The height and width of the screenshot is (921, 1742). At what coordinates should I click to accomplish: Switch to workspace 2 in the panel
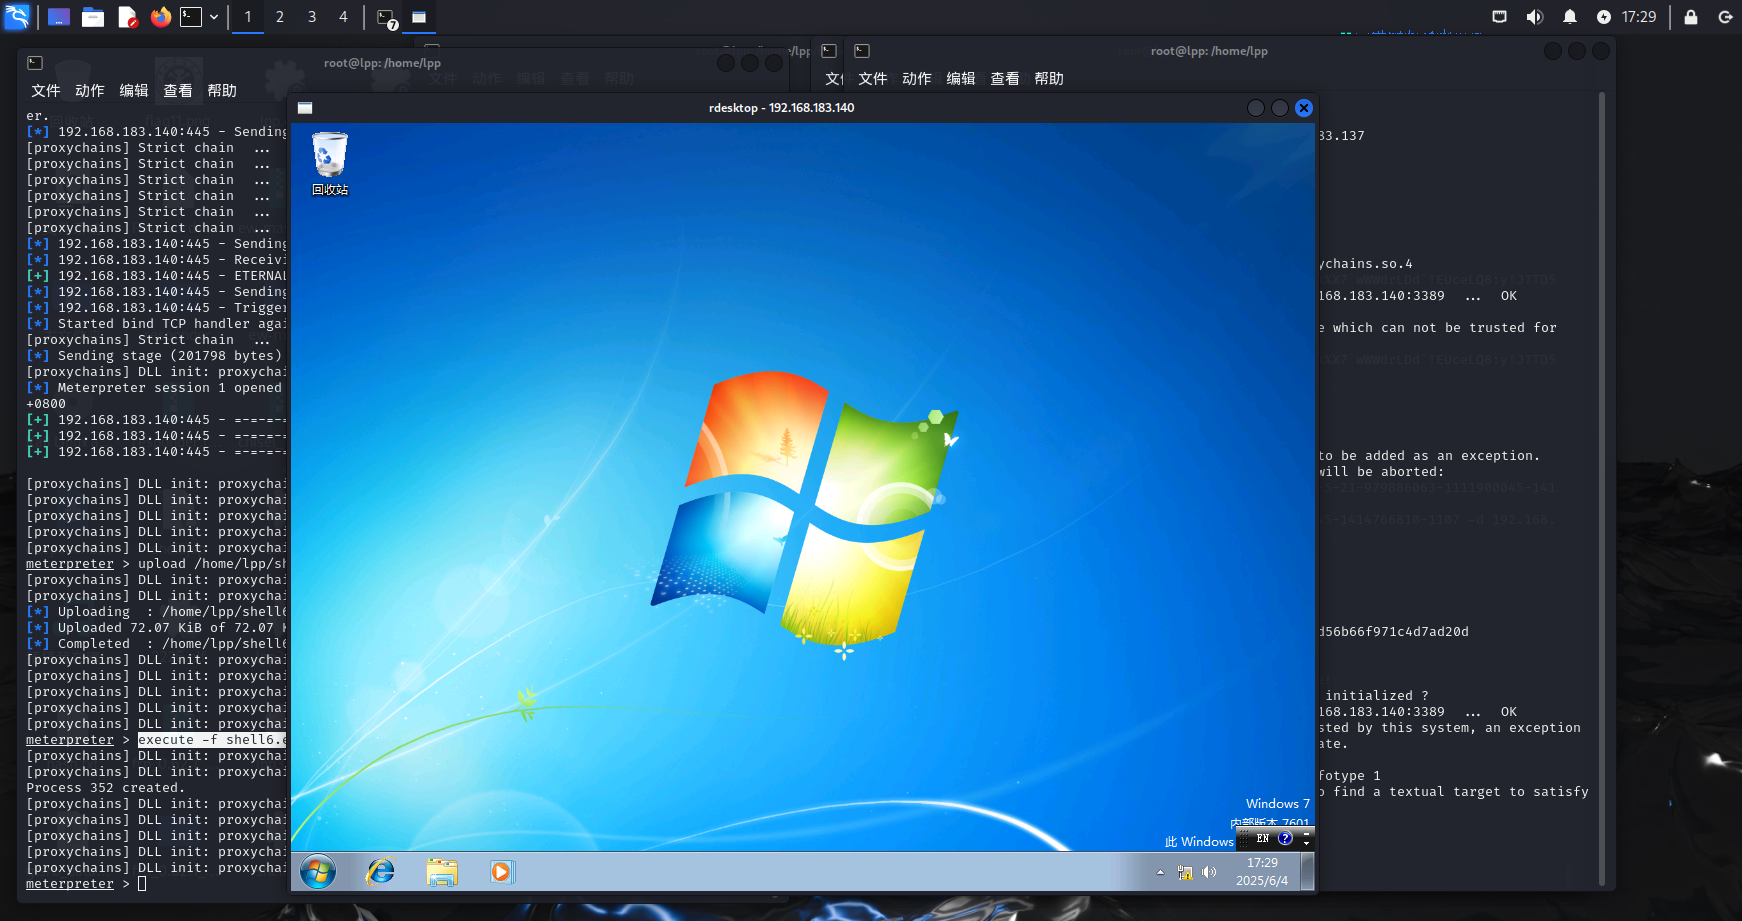[x=280, y=17]
